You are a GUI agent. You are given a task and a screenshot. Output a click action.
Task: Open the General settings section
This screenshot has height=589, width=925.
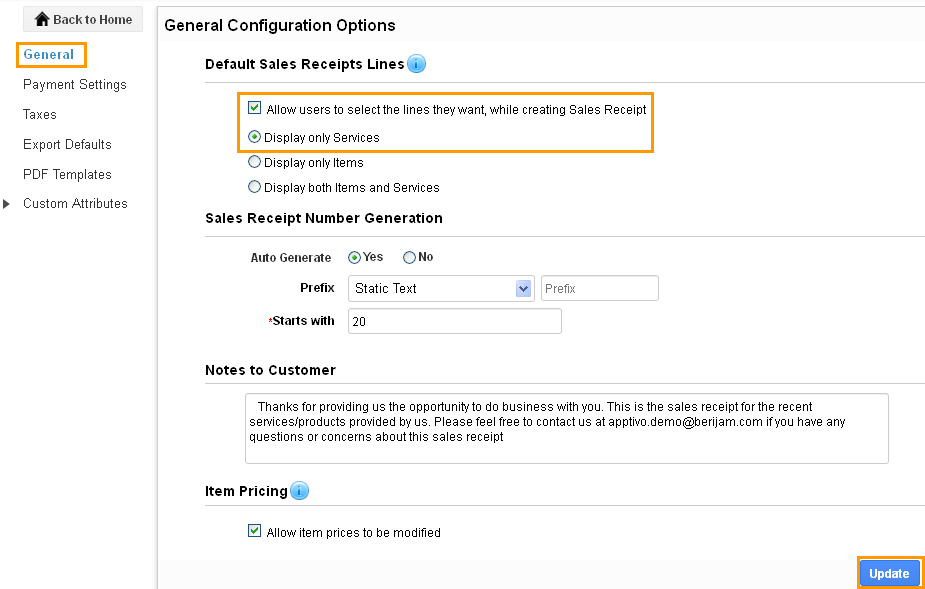pyautogui.click(x=49, y=54)
